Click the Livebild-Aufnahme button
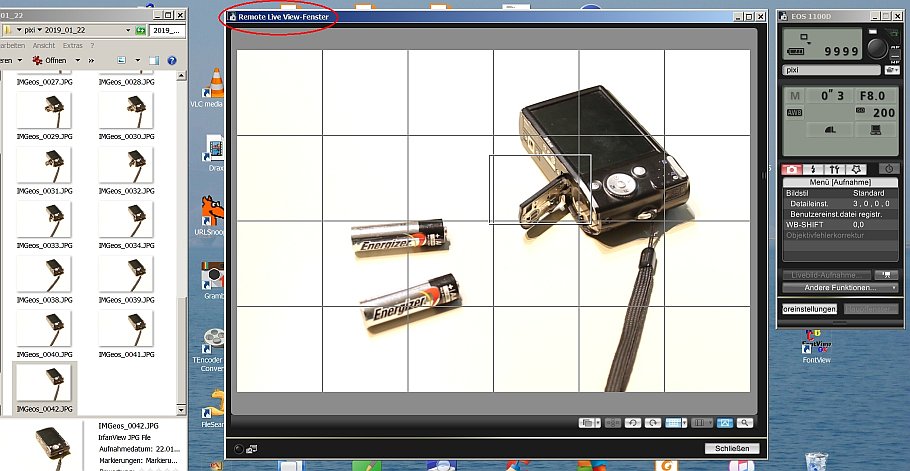Image resolution: width=910 pixels, height=471 pixels. tap(827, 275)
